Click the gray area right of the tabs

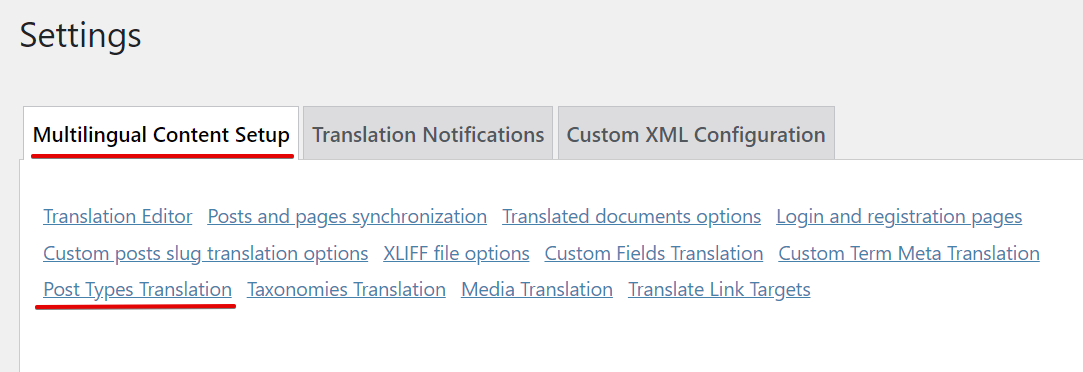(959, 131)
